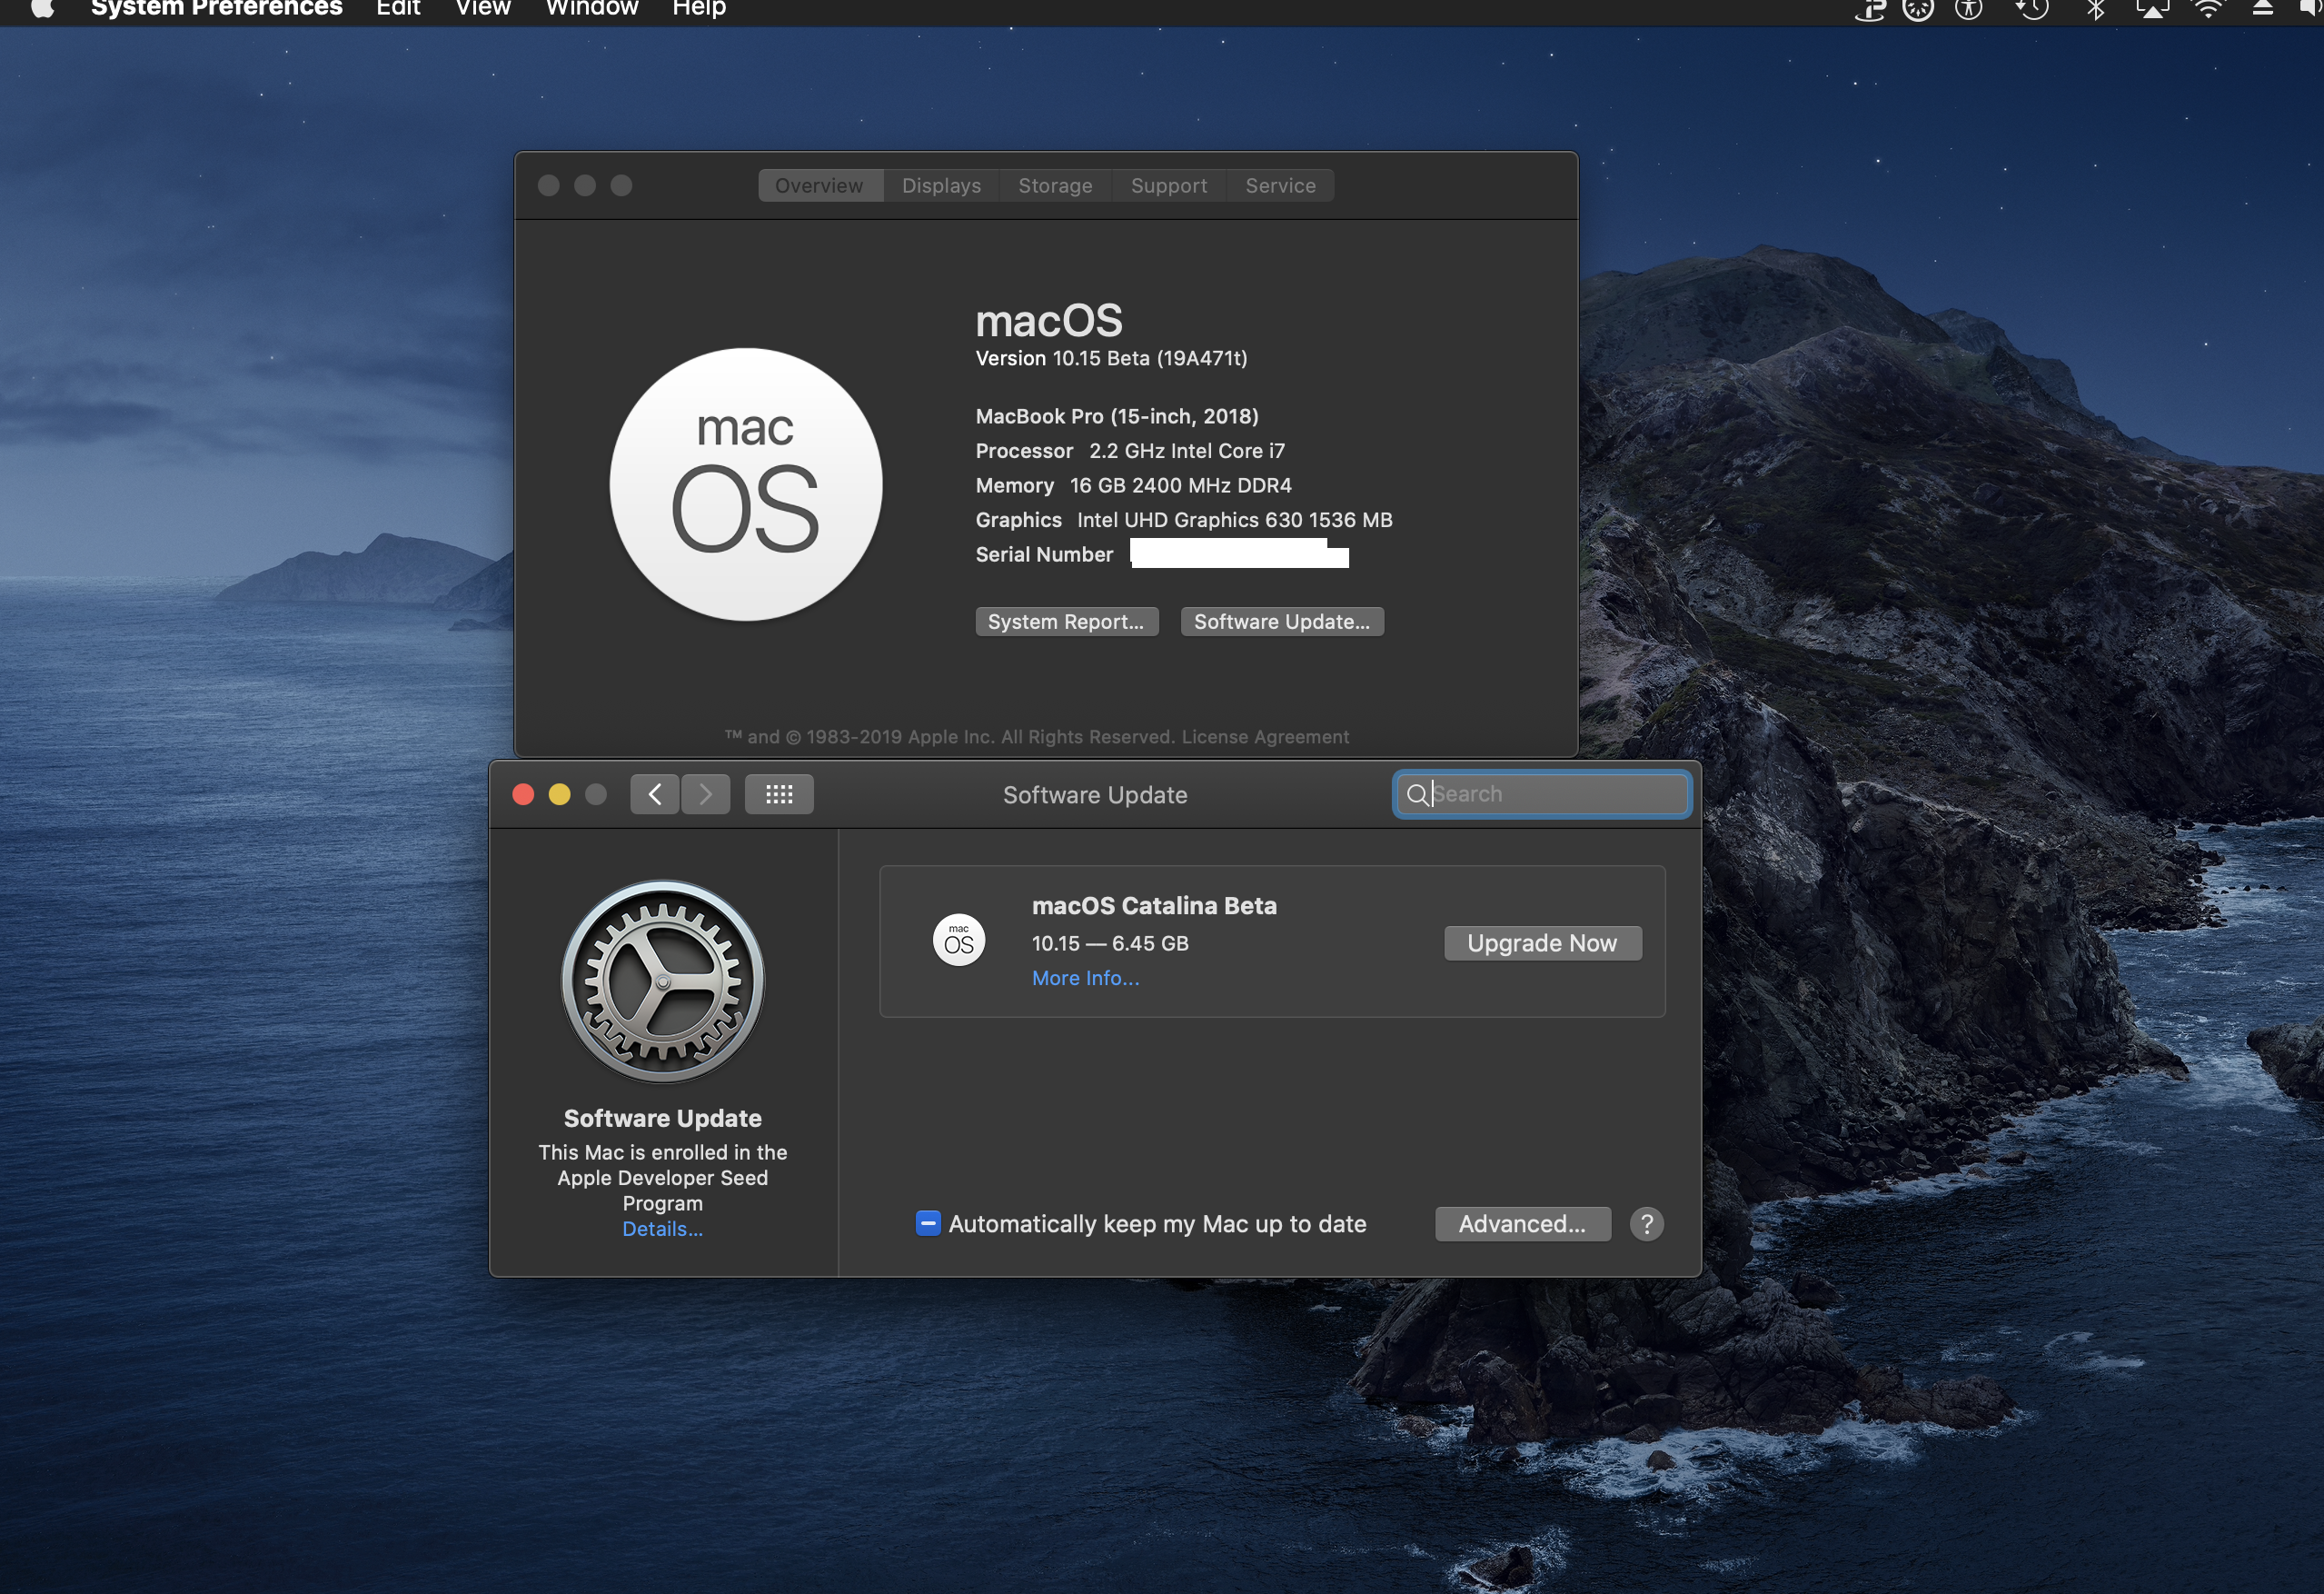Open the Advanced... options

1522,1224
